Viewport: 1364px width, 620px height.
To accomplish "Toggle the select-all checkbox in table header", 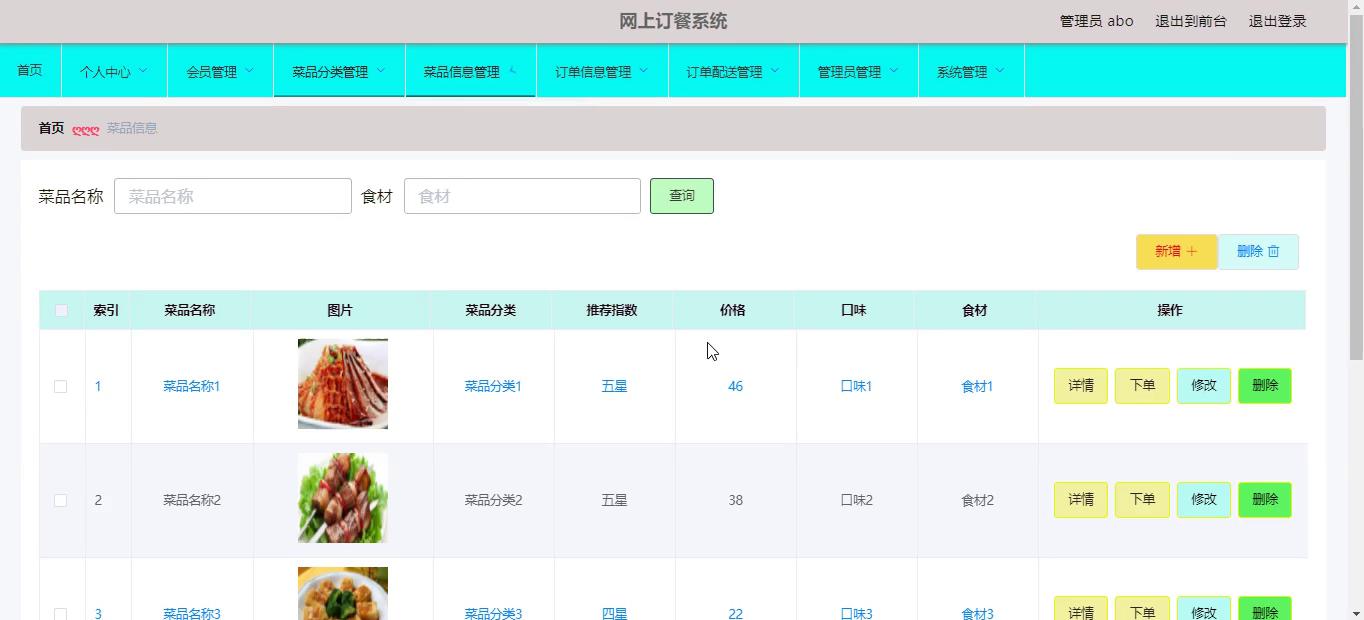I will pyautogui.click(x=61, y=310).
